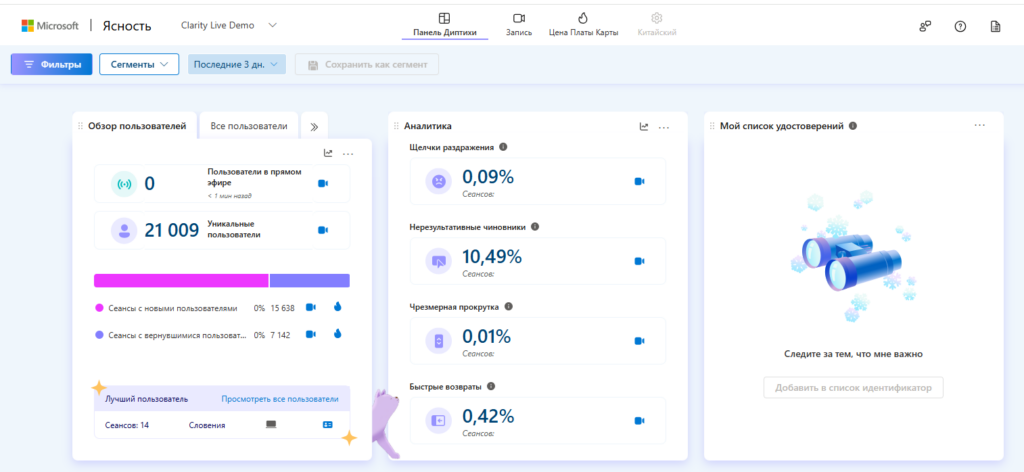The height and width of the screenshot is (472, 1024).
Task: View recordings for Пользователи в прямом эфире
Action: click(323, 183)
